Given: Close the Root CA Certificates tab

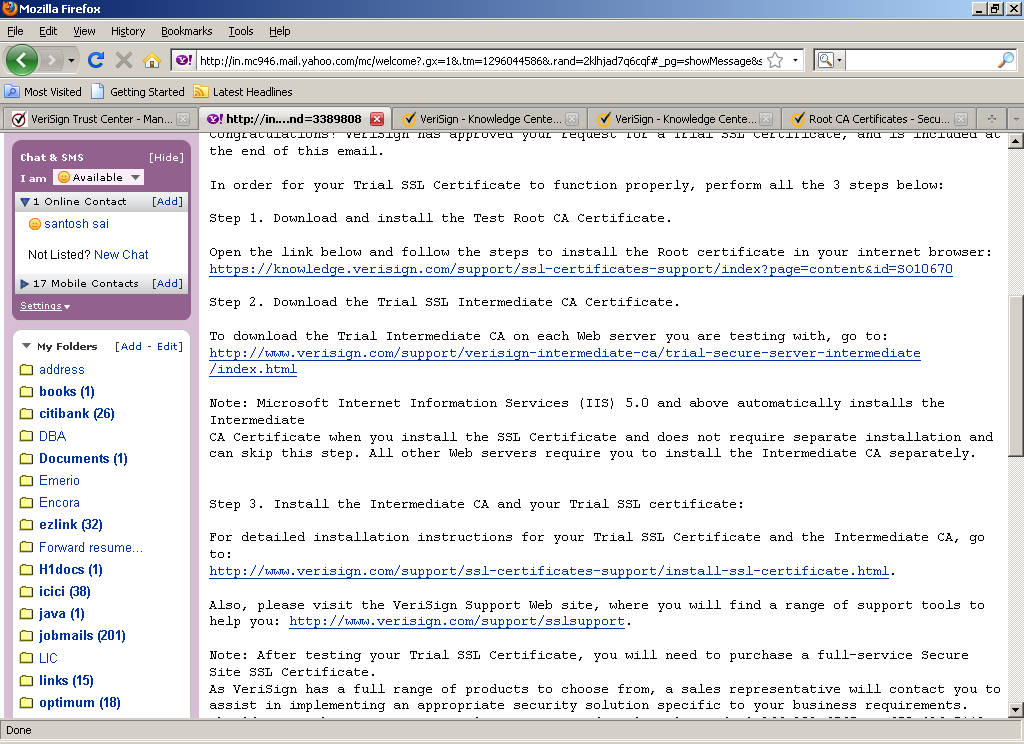Looking at the screenshot, I should coord(961,119).
